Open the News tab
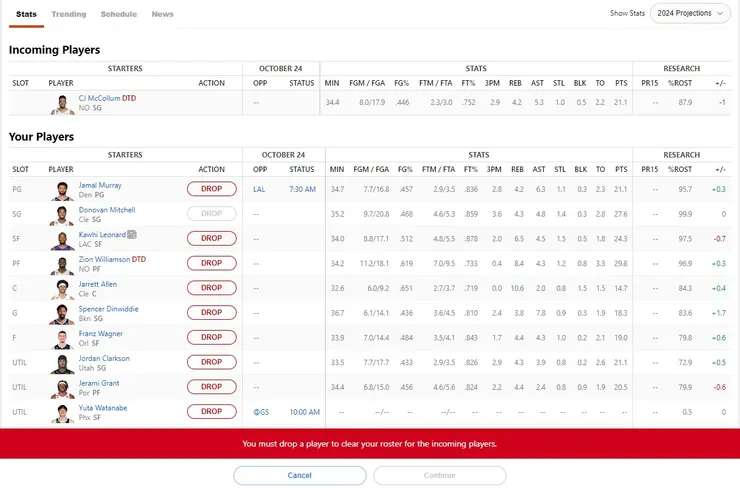This screenshot has width=740, height=490. [162, 14]
